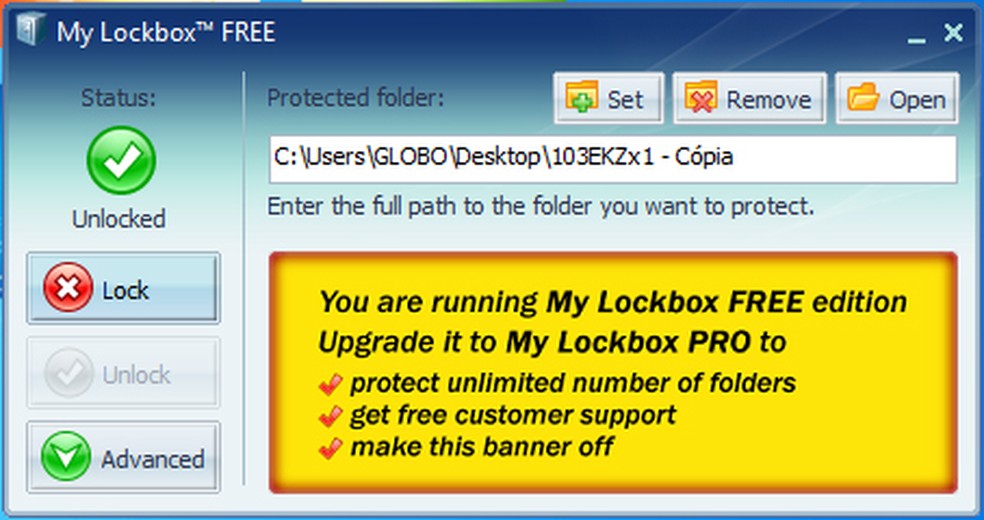
Task: Click the open folder icon on Open button
Action: point(863,97)
